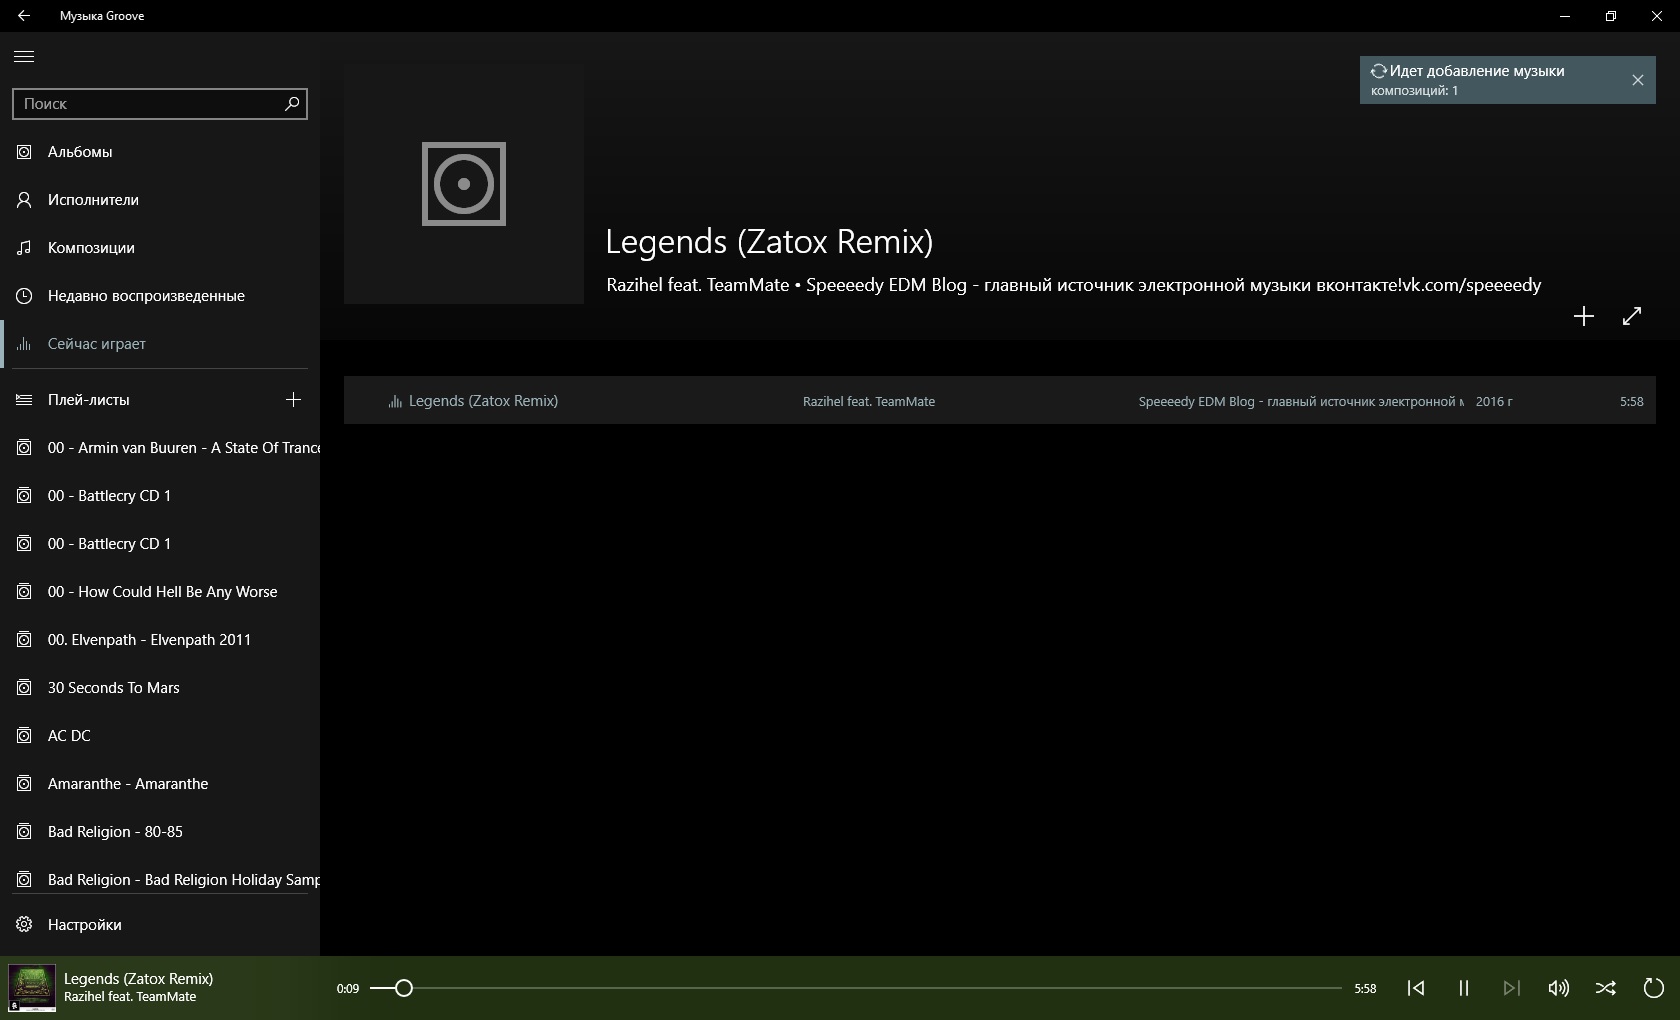The height and width of the screenshot is (1020, 1680).
Task: Type in the Поиск search field
Action: [145, 104]
